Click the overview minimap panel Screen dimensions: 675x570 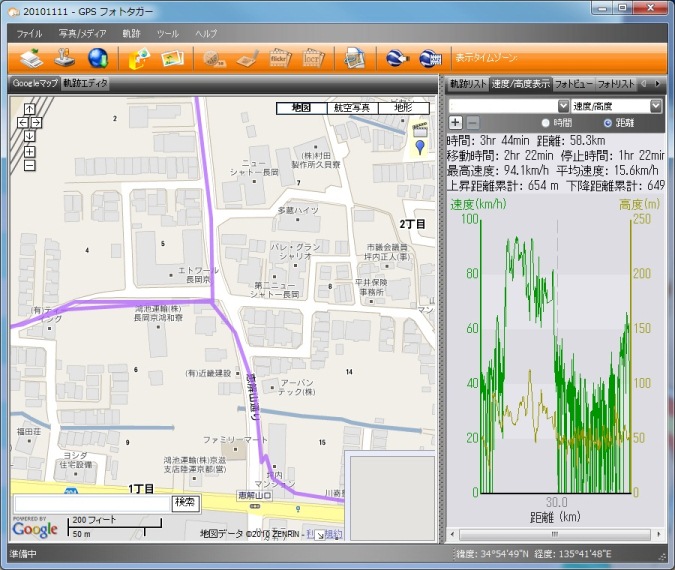point(392,498)
